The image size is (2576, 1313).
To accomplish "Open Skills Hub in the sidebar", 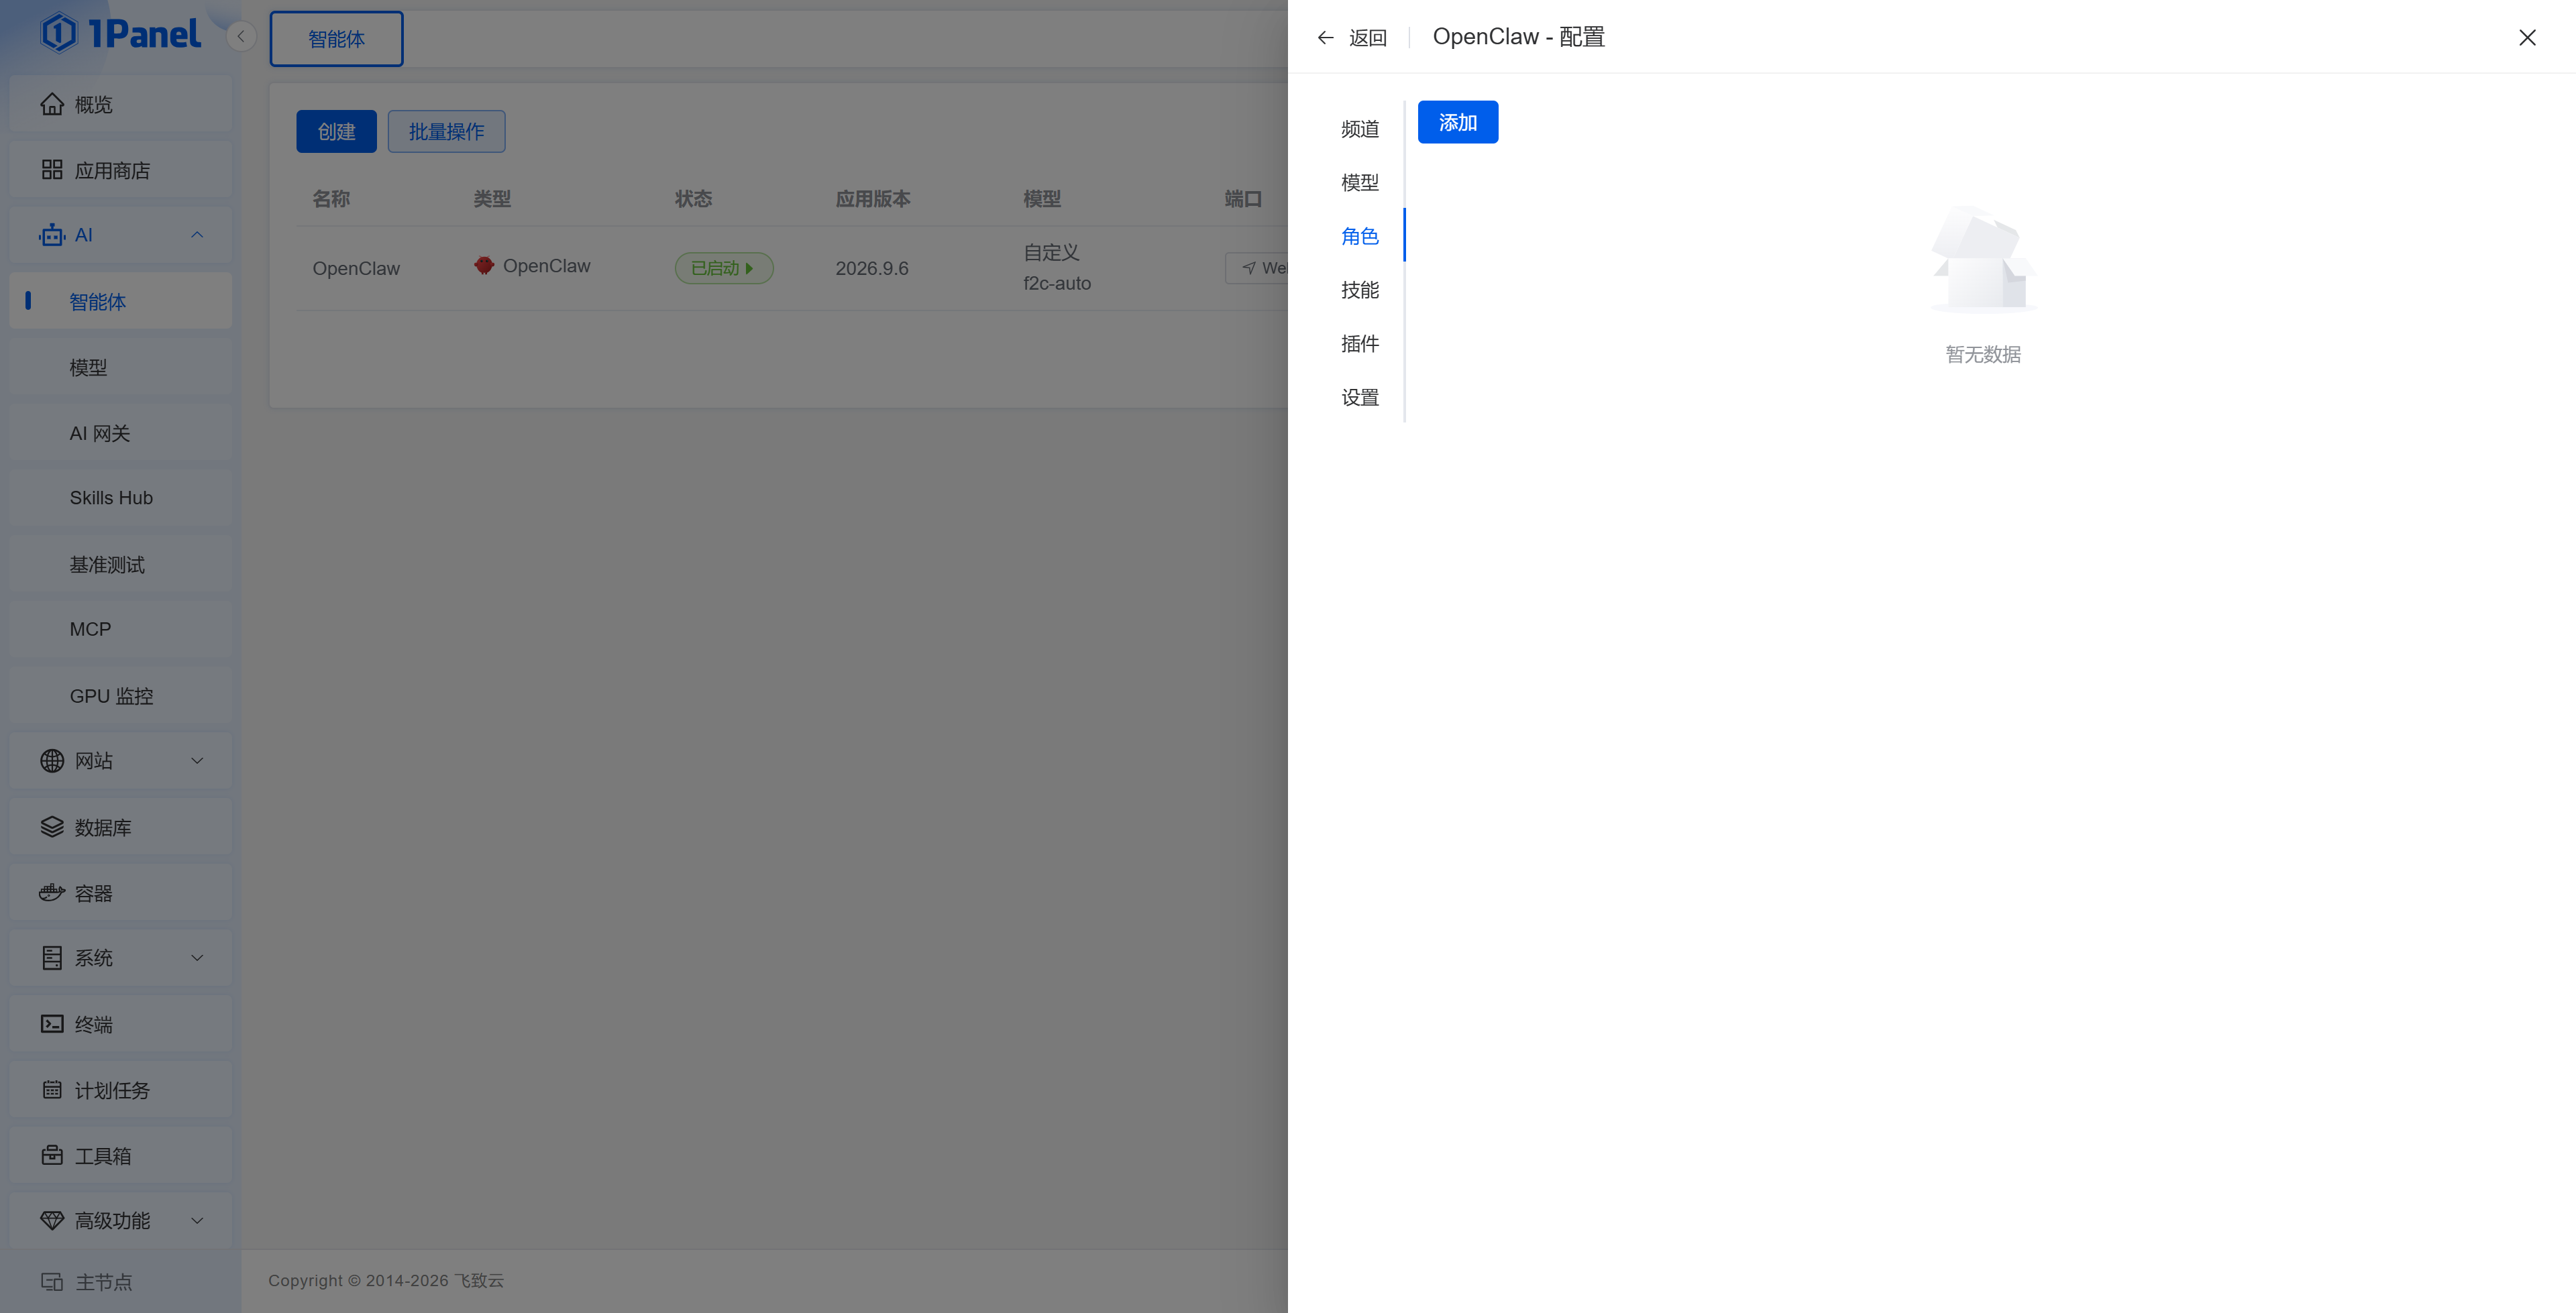I will tap(111, 498).
